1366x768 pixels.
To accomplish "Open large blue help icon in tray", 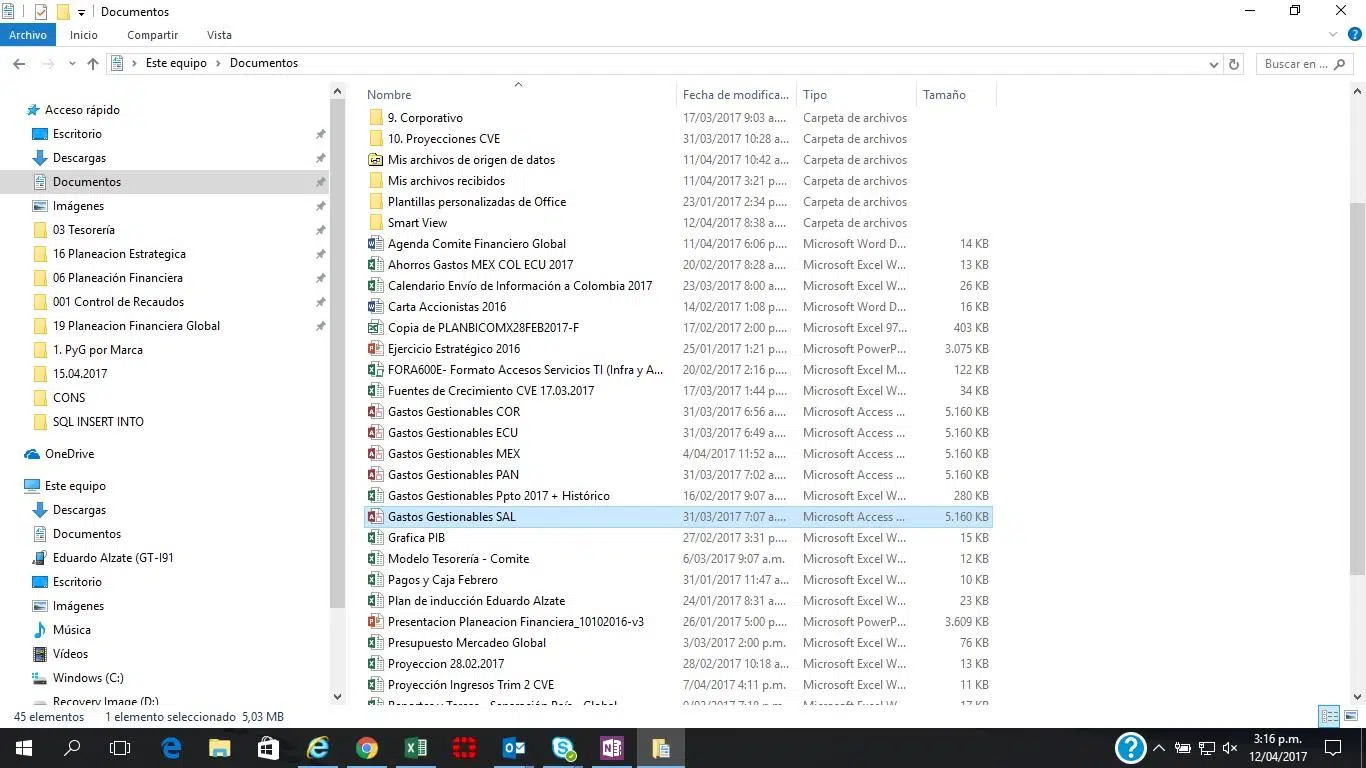I will coord(1130,748).
